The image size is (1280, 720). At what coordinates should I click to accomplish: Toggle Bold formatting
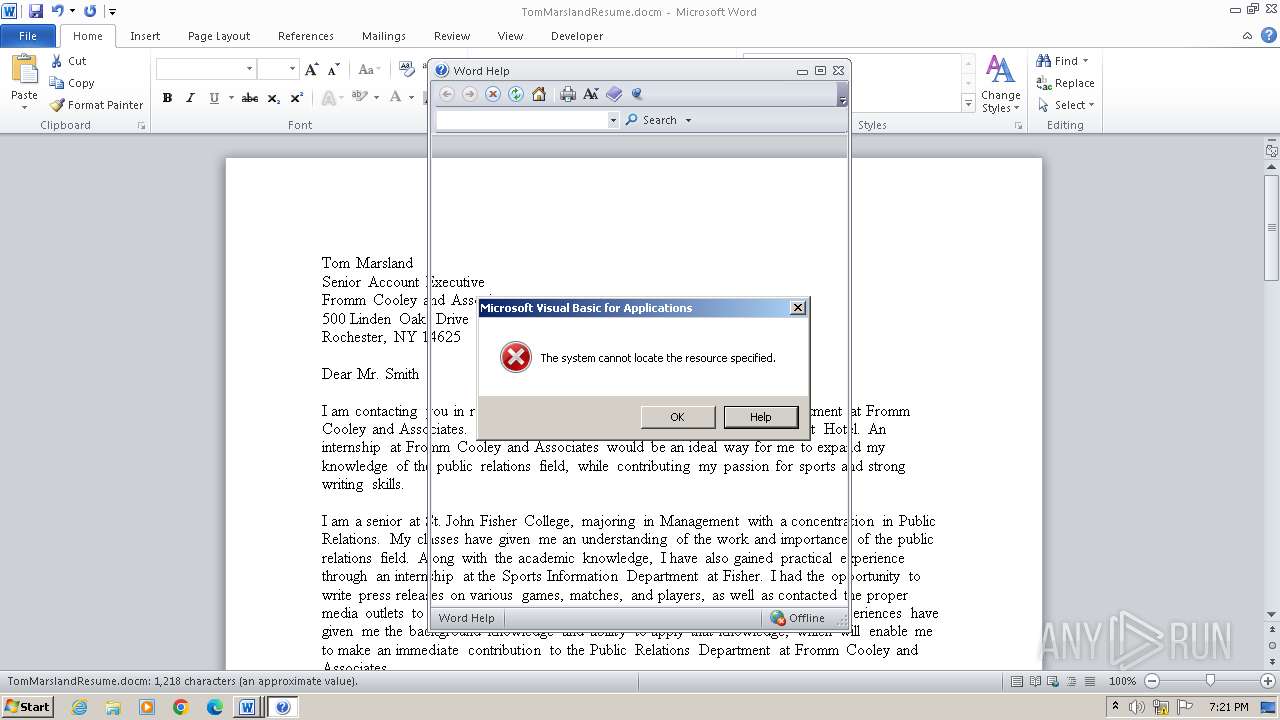point(167,98)
